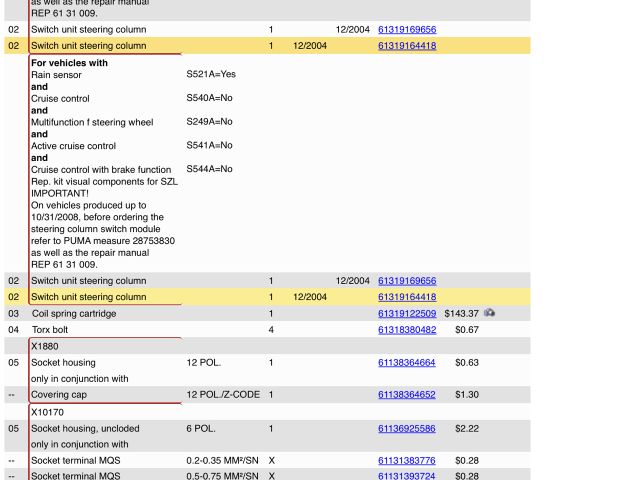Open part number 61319122509 link
The width and height of the screenshot is (640, 480).
(x=406, y=314)
